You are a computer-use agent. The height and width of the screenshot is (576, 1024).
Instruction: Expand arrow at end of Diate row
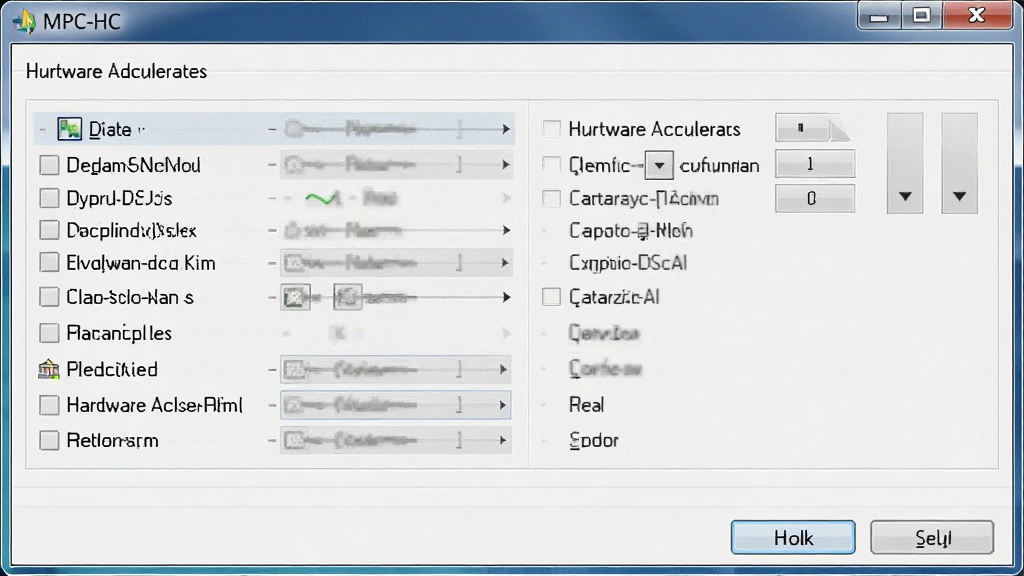tap(505, 129)
